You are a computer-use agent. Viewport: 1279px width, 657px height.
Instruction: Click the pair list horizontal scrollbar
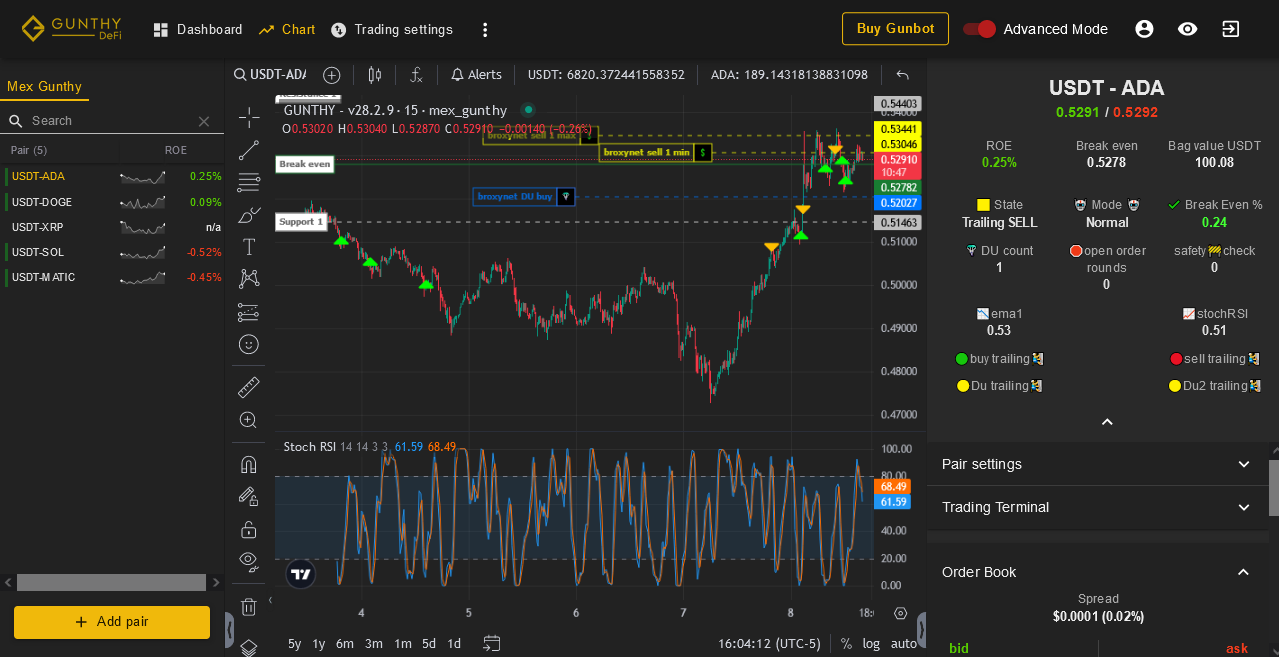click(x=111, y=582)
